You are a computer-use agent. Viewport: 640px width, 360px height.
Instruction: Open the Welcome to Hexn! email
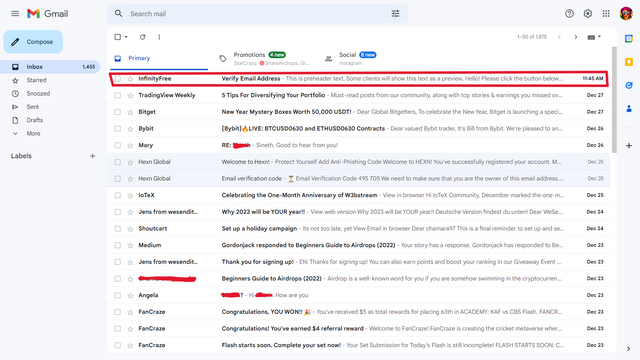click(x=359, y=162)
